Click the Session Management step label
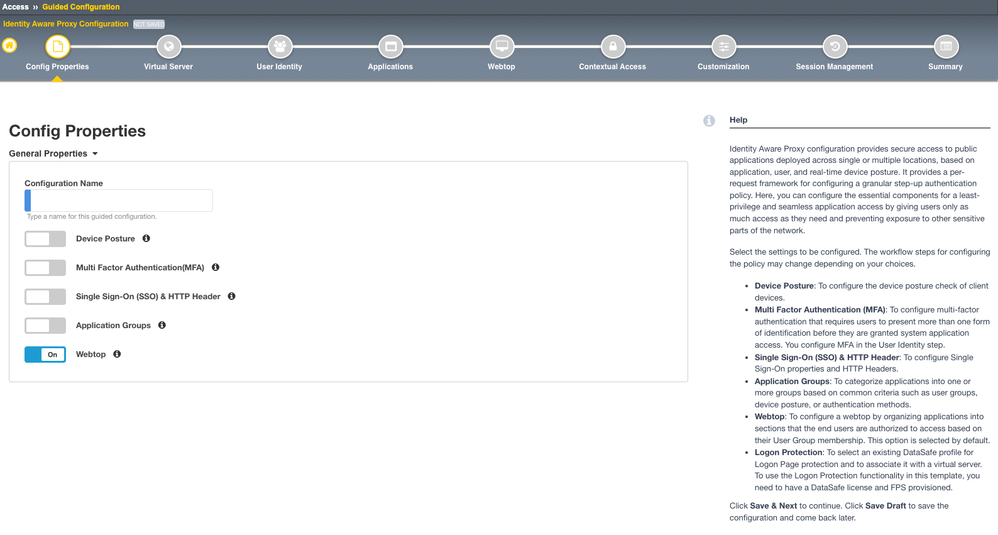Image resolution: width=998 pixels, height=535 pixels. pyautogui.click(x=834, y=67)
